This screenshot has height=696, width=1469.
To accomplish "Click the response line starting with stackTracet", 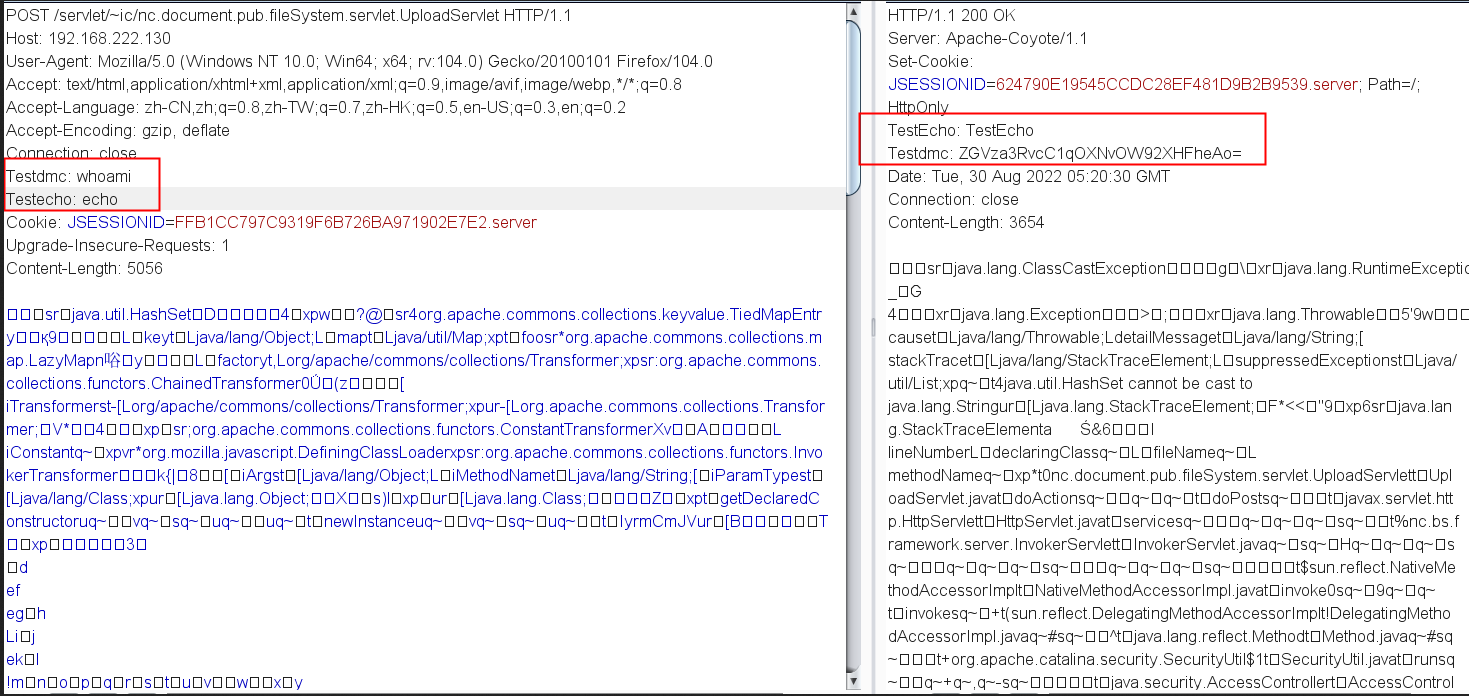I will 1172,360.
